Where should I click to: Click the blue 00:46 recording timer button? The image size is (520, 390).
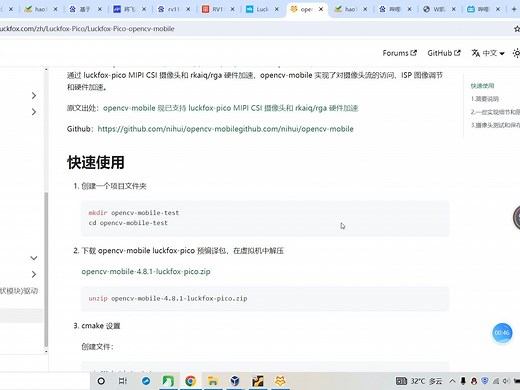point(502,333)
